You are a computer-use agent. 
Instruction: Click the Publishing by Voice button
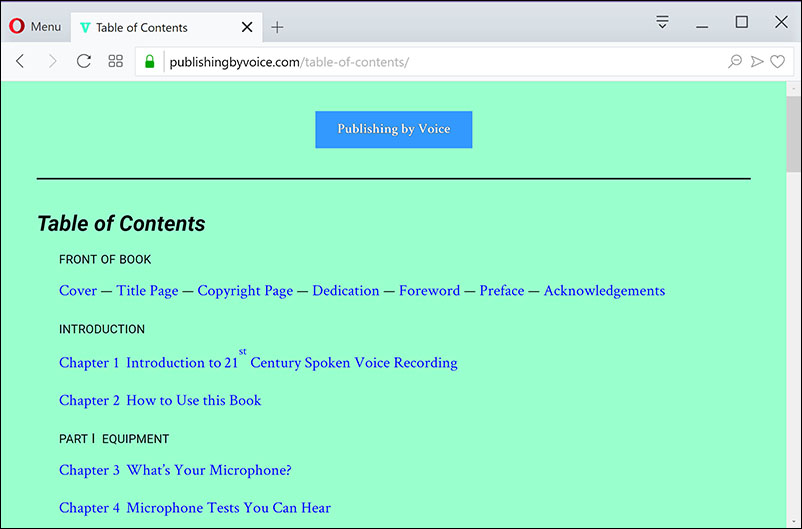point(394,129)
